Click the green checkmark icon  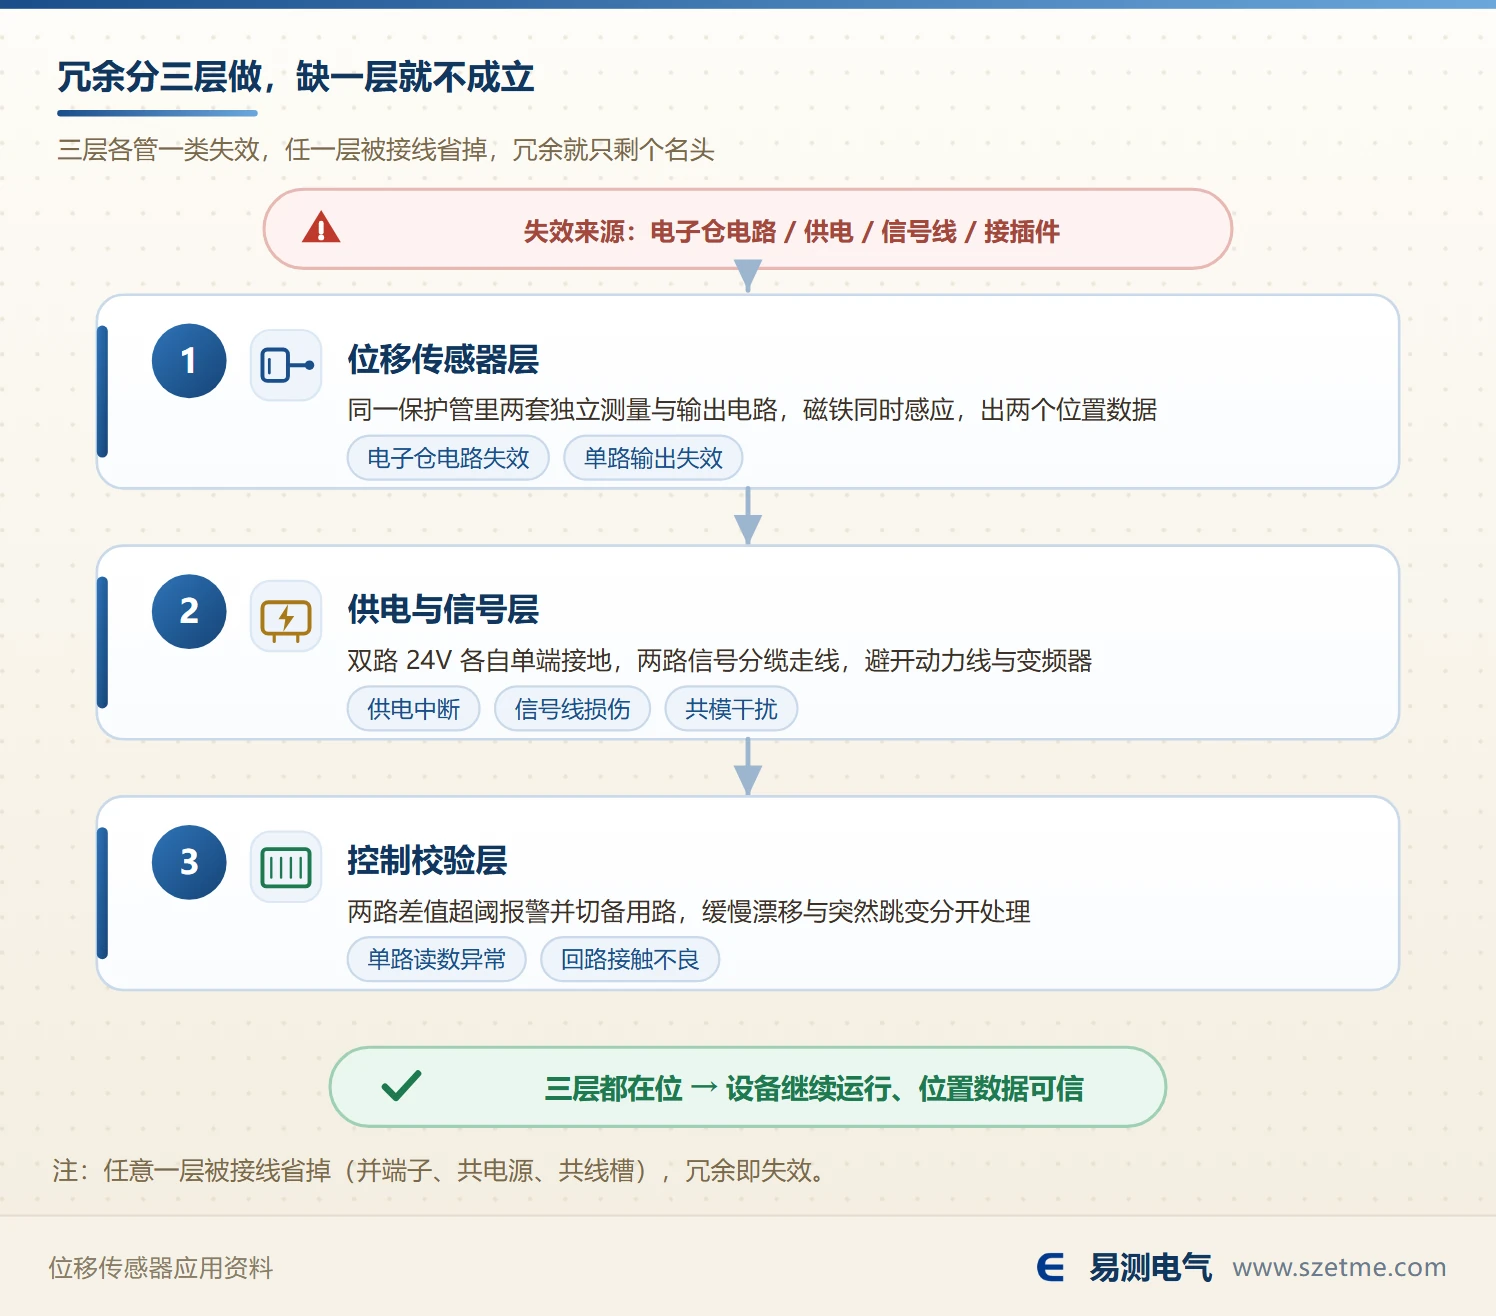401,1086
